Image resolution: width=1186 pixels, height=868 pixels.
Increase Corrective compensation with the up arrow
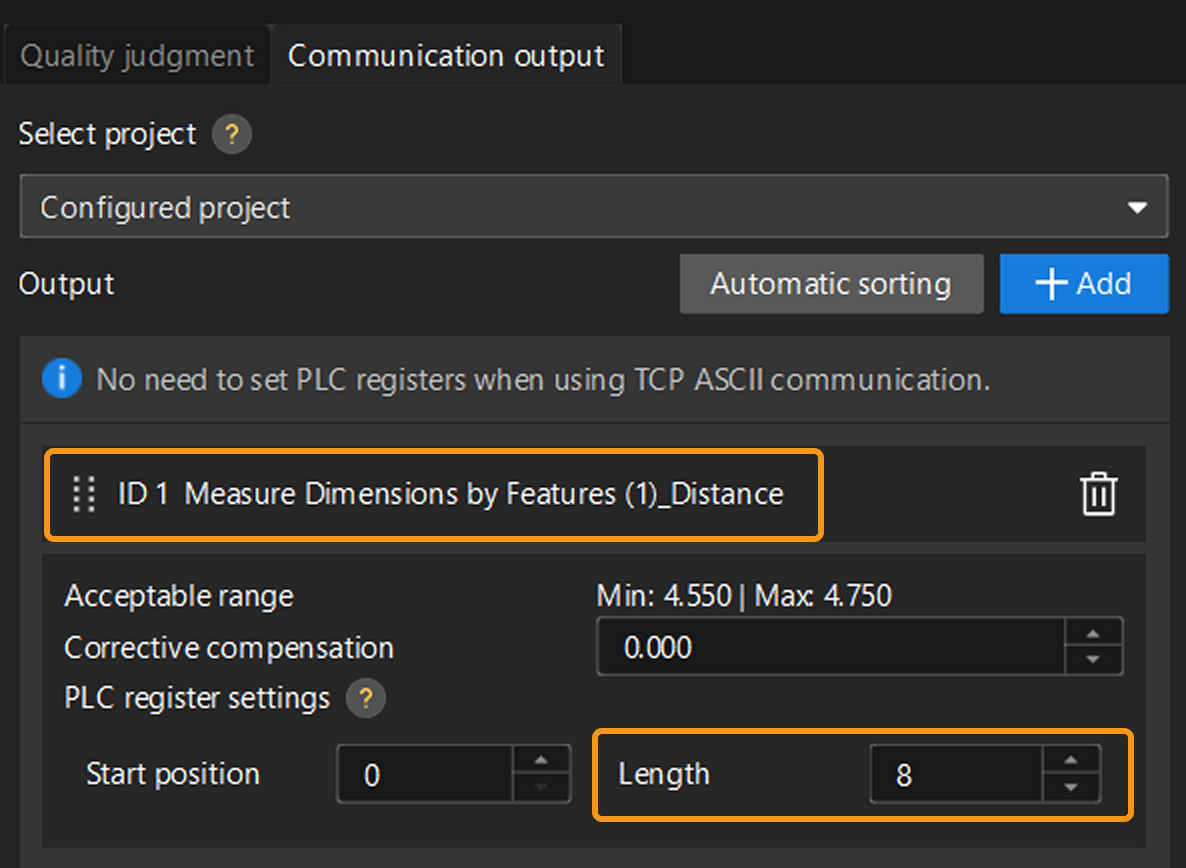[x=1093, y=634]
